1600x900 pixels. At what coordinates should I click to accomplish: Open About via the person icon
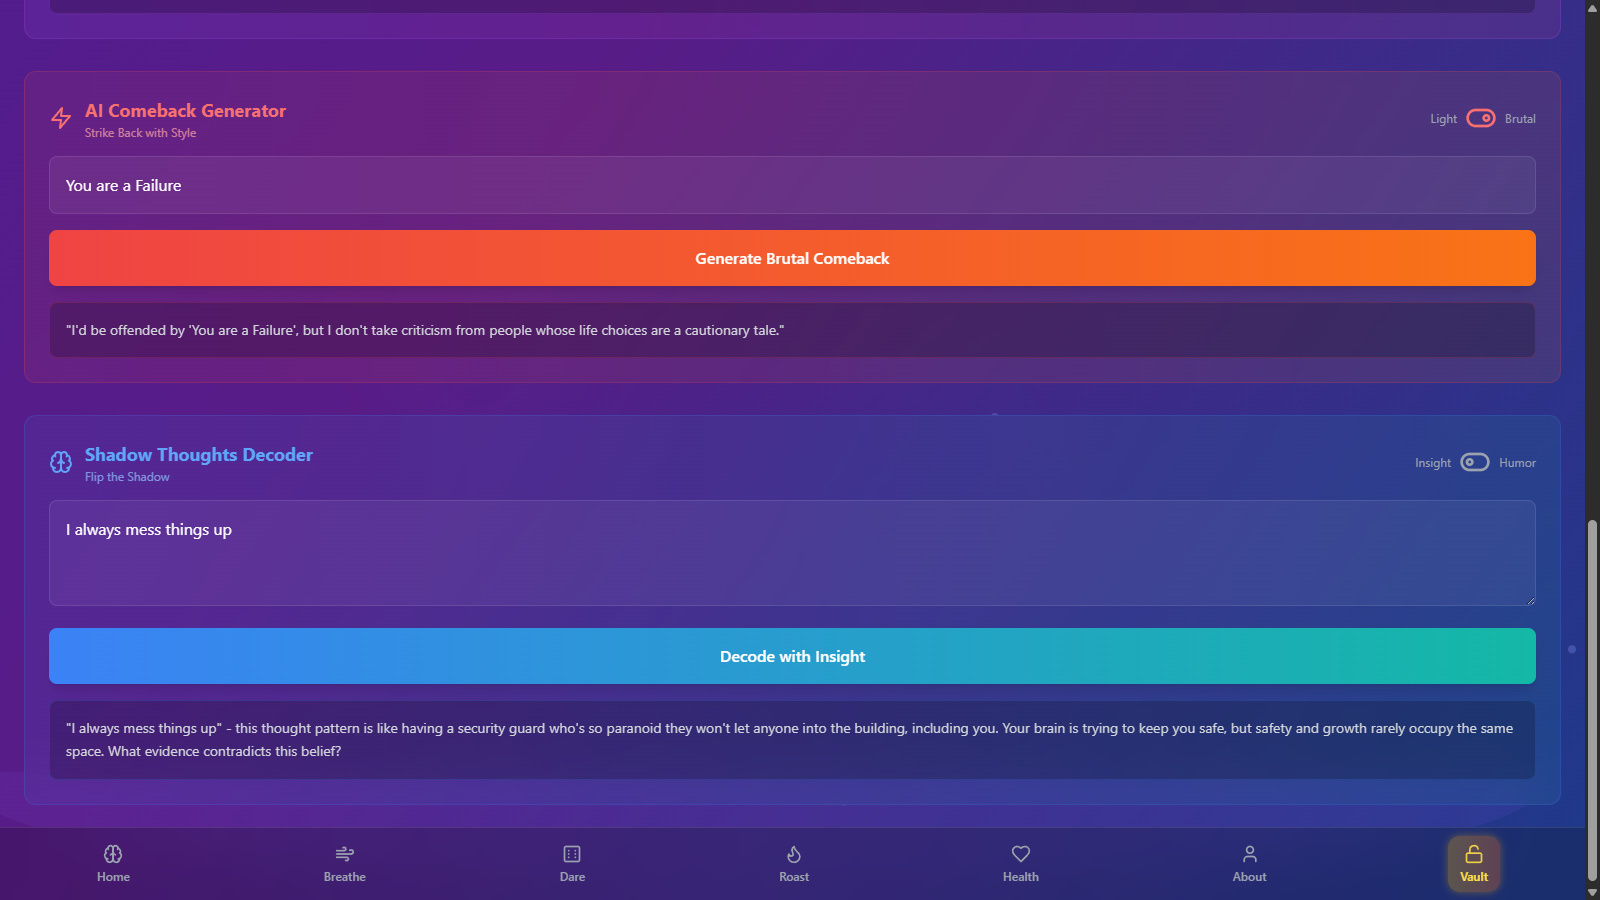(1249, 854)
